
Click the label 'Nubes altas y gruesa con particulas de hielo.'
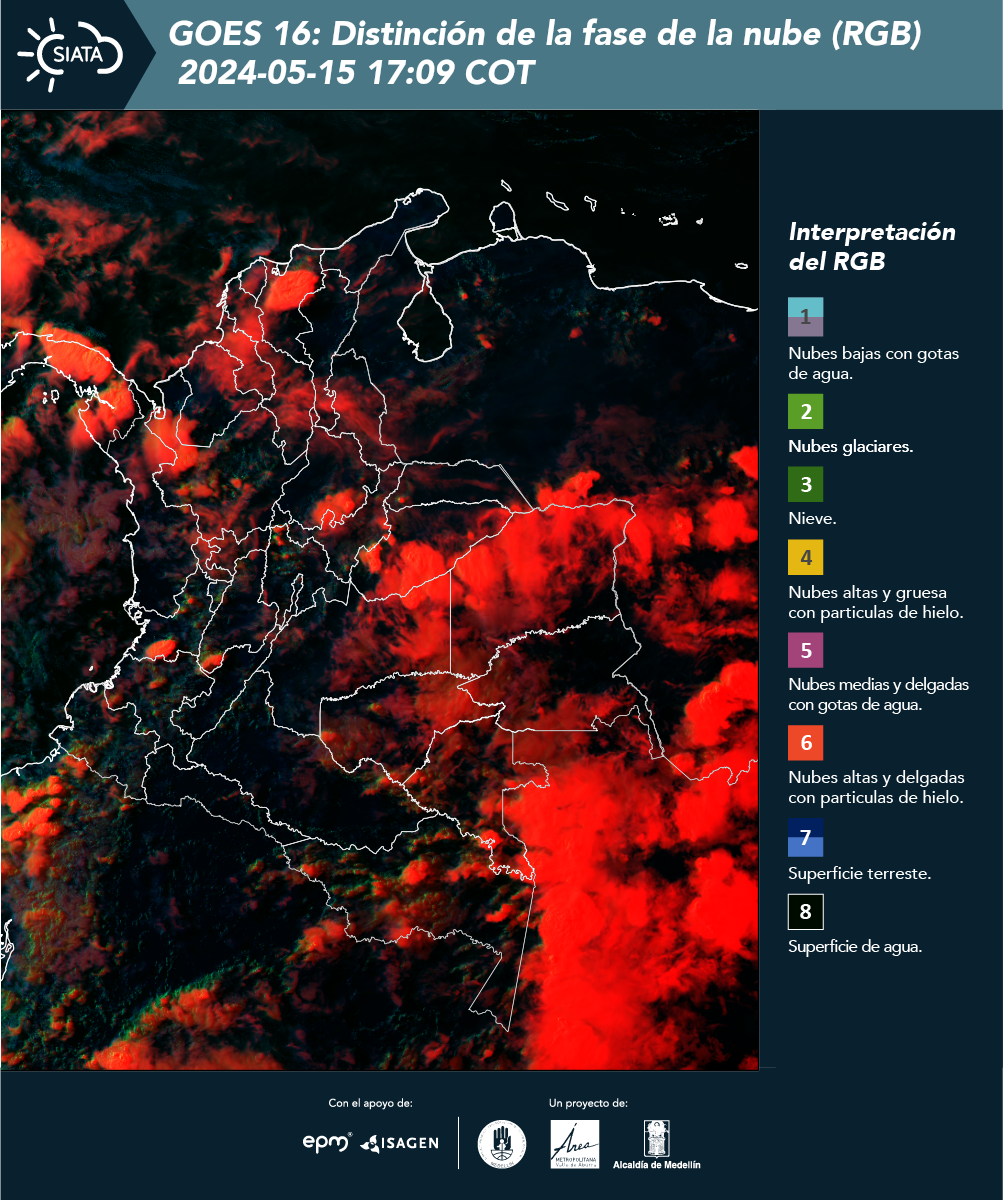(875, 602)
